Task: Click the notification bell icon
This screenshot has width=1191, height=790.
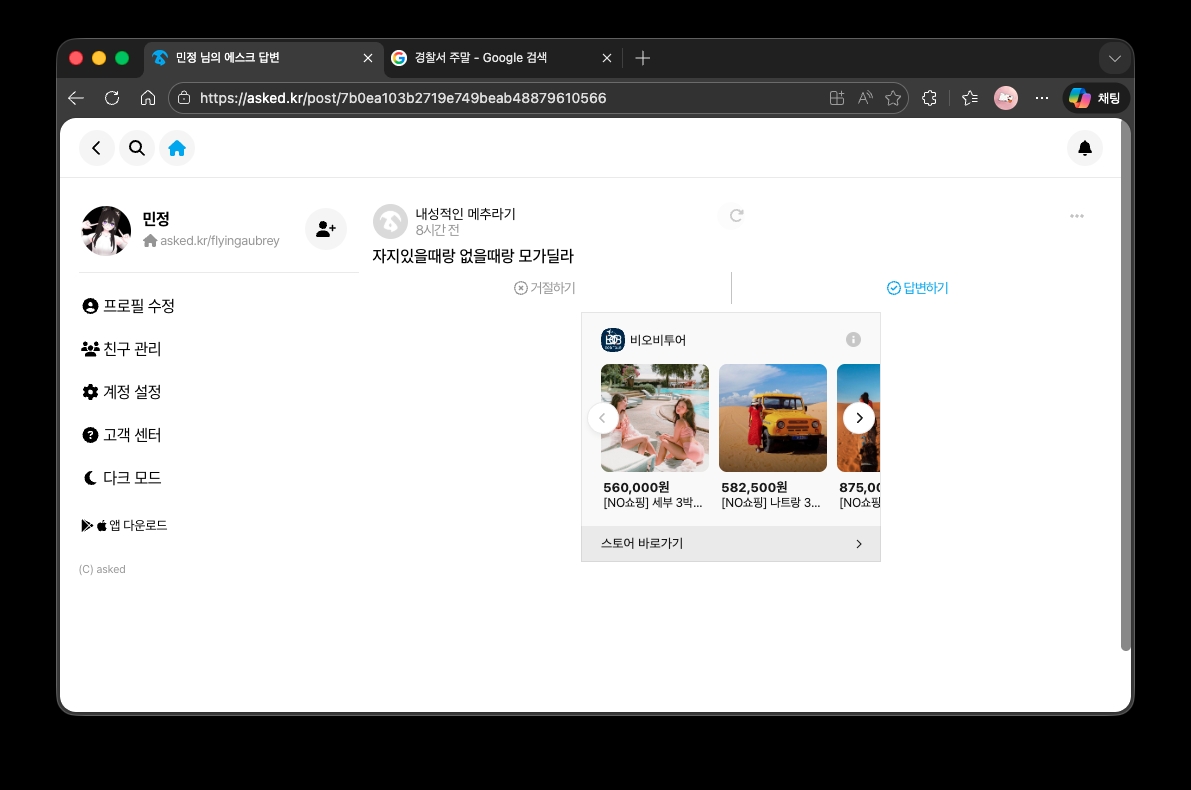Action: [1085, 148]
